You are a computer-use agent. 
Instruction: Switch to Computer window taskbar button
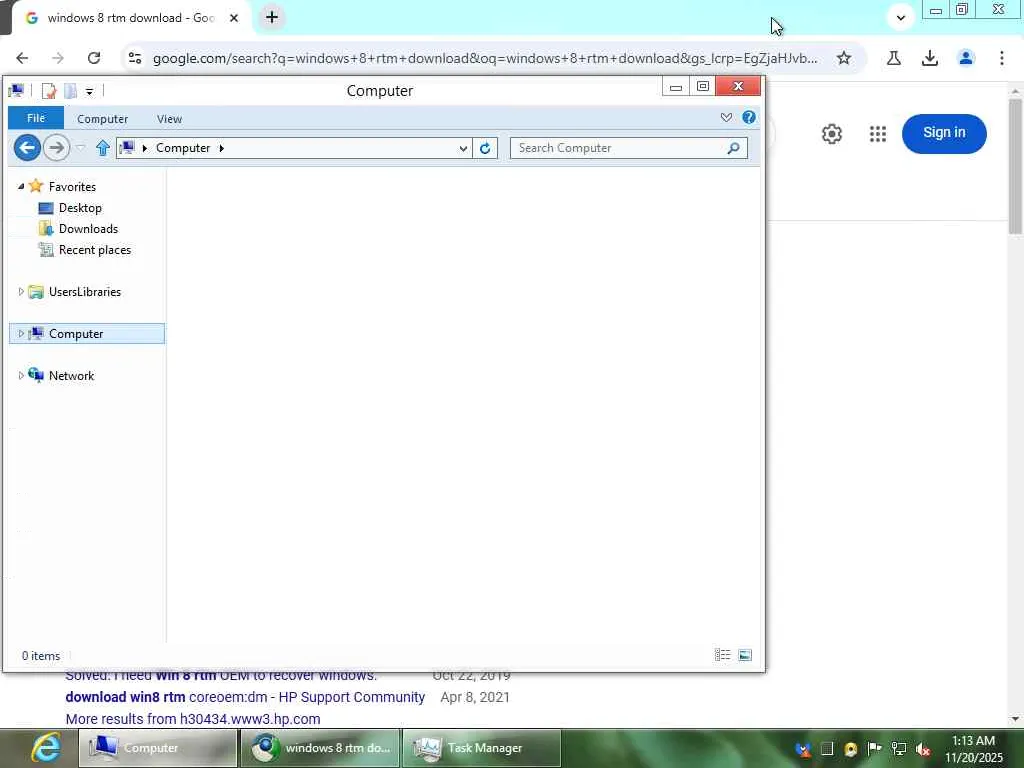(158, 748)
